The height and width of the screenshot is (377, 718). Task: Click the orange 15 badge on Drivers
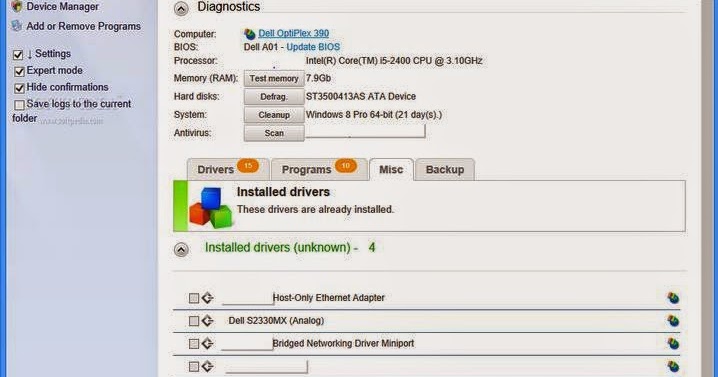(x=248, y=165)
